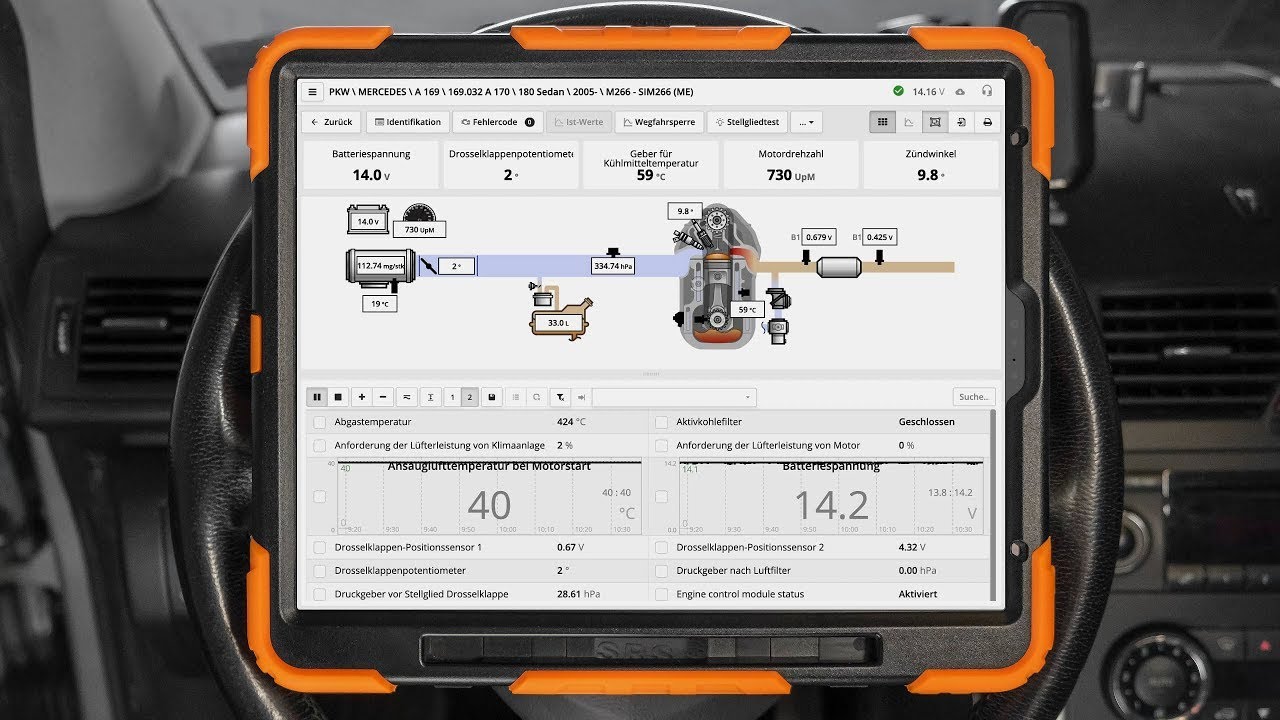The height and width of the screenshot is (720, 1280).
Task: Click the green connection status check icon
Action: [x=899, y=91]
